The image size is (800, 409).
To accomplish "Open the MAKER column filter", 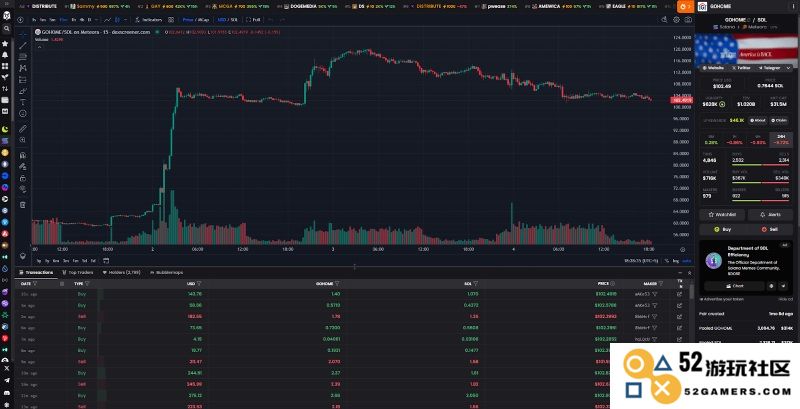I will (x=661, y=284).
